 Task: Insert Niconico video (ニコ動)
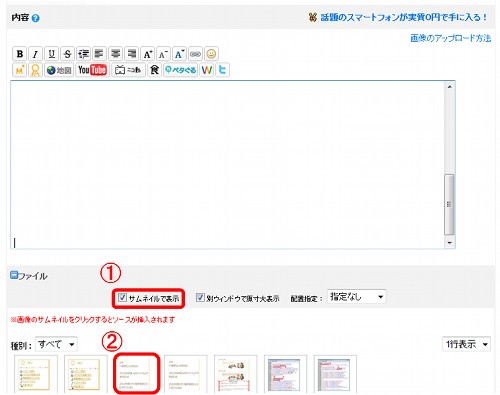[128, 70]
